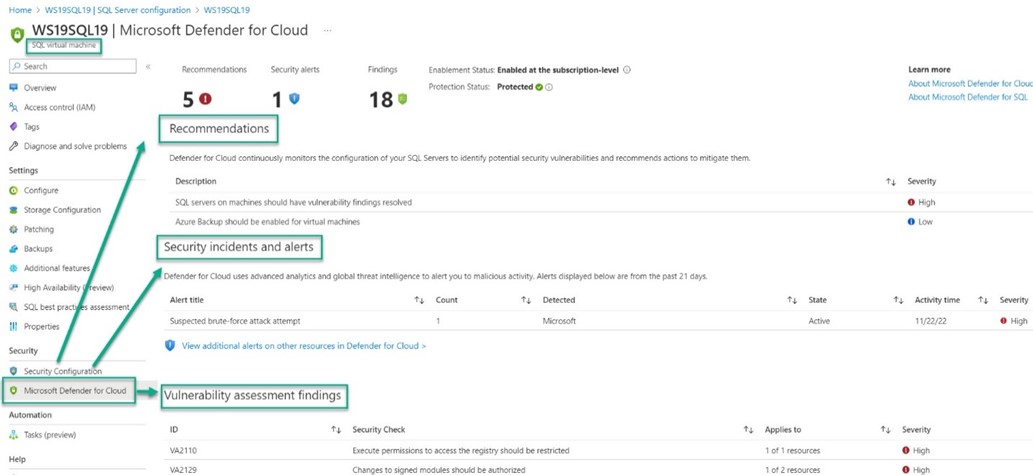Screen dimensions: 1033x475
Task: Click the Tags icon in sidebar
Action: 14,127
